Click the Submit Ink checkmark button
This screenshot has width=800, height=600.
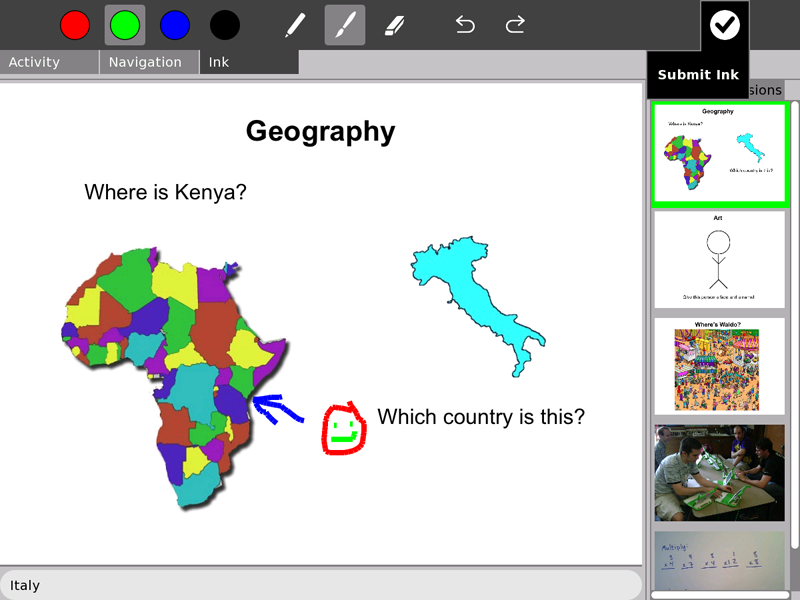(x=724, y=25)
